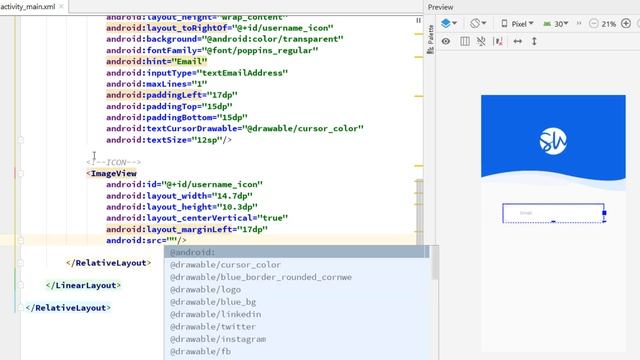Open the Pixel device selector dropdown
This screenshot has height=360, width=640.
click(517, 24)
